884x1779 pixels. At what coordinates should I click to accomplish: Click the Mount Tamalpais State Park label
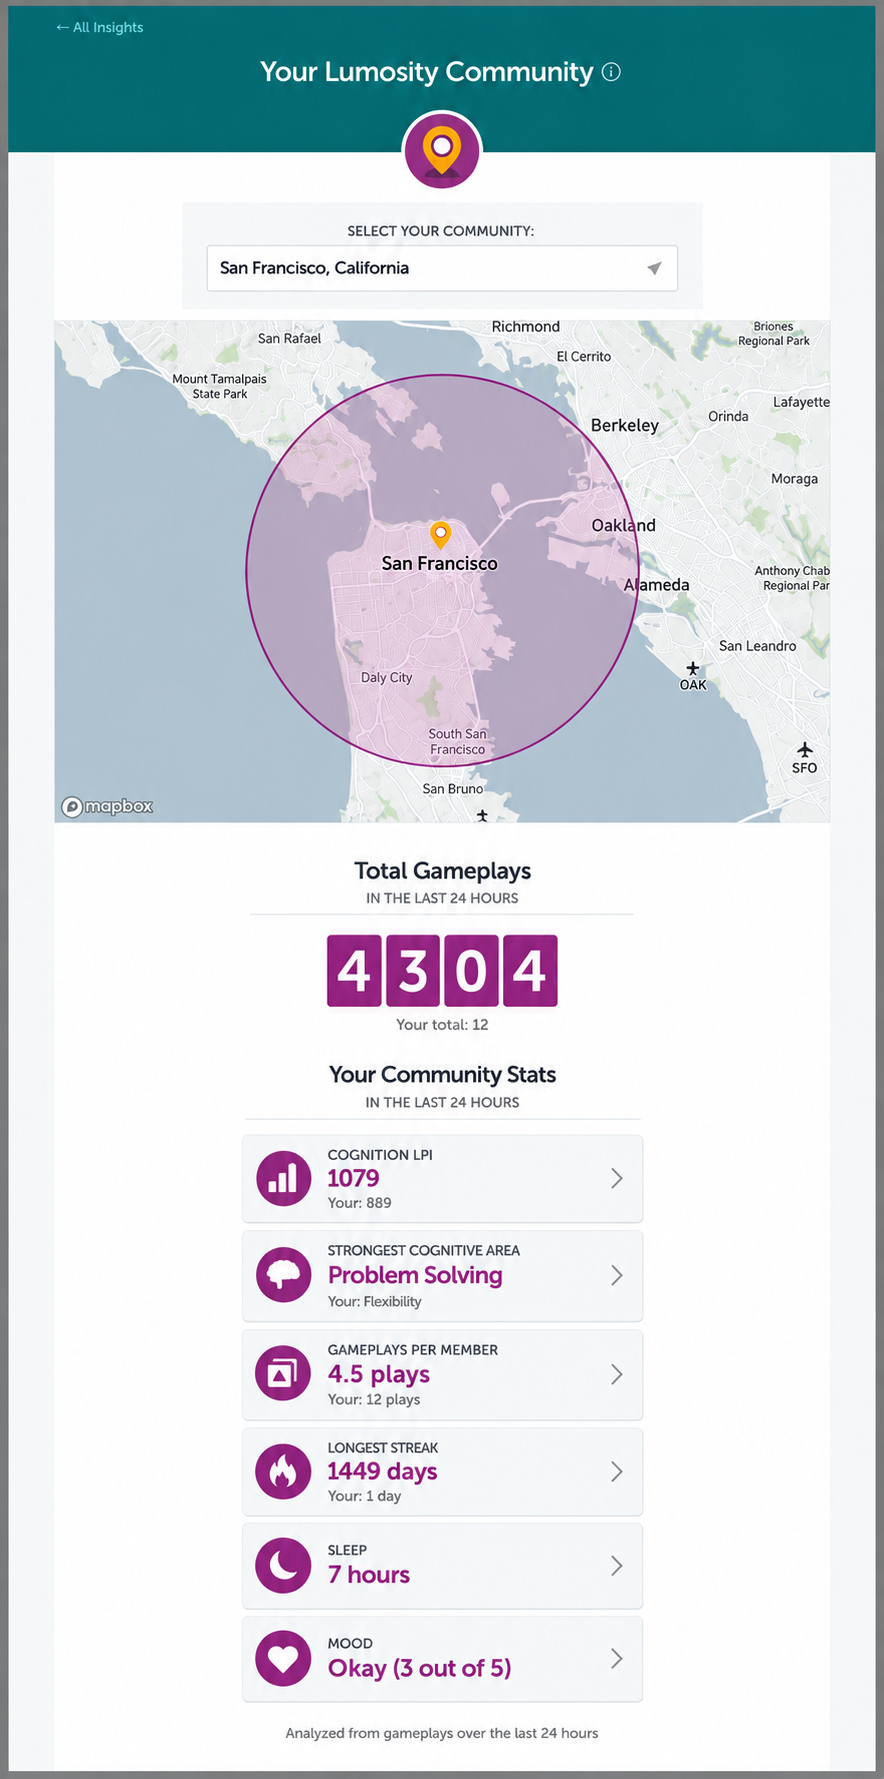pos(220,386)
